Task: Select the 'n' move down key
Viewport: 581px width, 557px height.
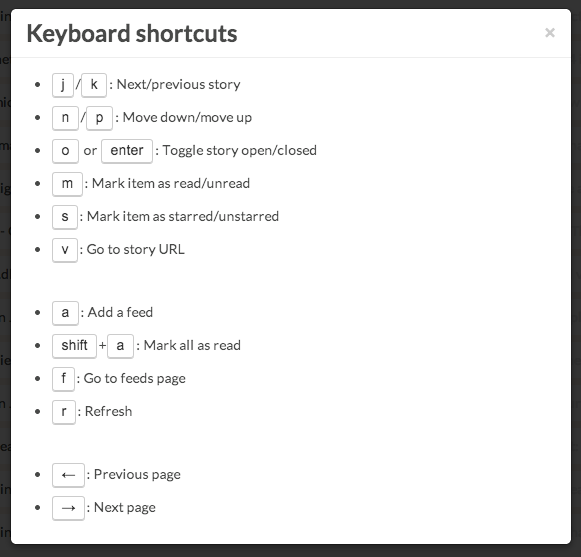Action: [65, 118]
